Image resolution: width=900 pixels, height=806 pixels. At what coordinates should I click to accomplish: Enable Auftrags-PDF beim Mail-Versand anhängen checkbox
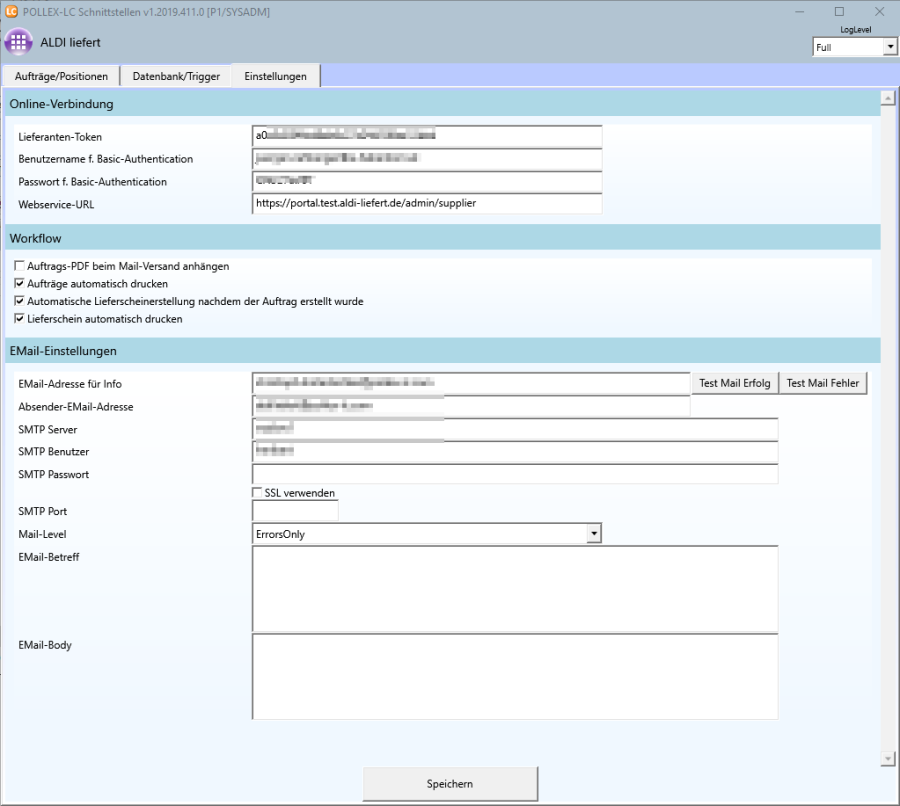[20, 267]
